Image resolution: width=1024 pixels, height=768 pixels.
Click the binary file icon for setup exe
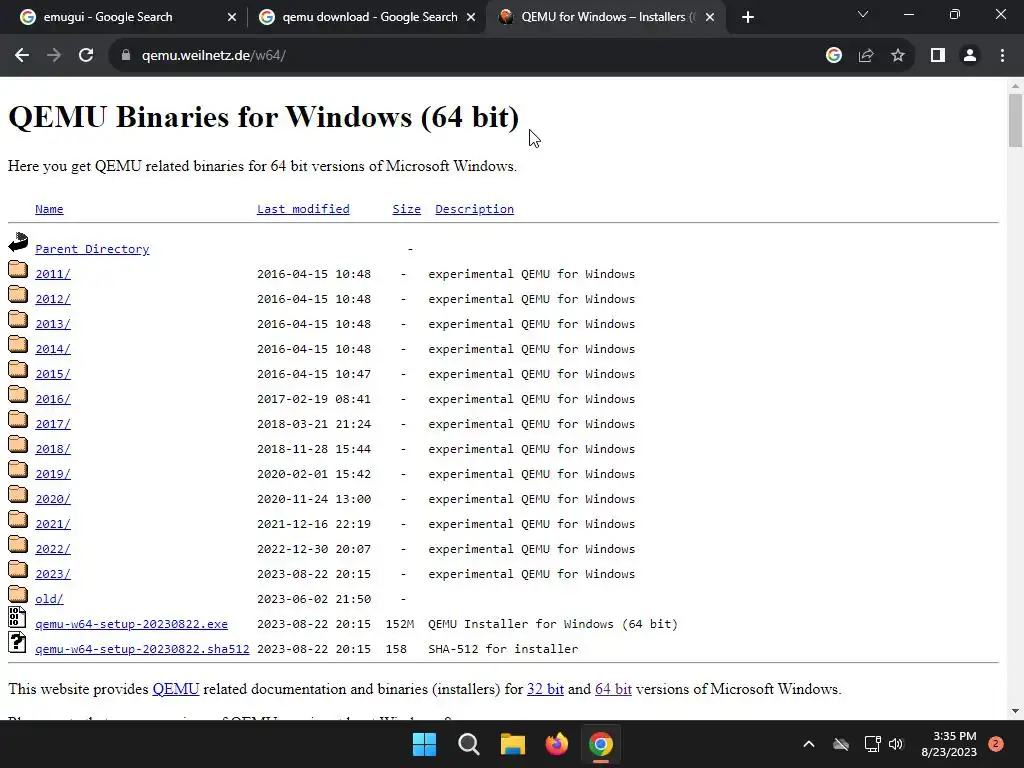[18, 617]
